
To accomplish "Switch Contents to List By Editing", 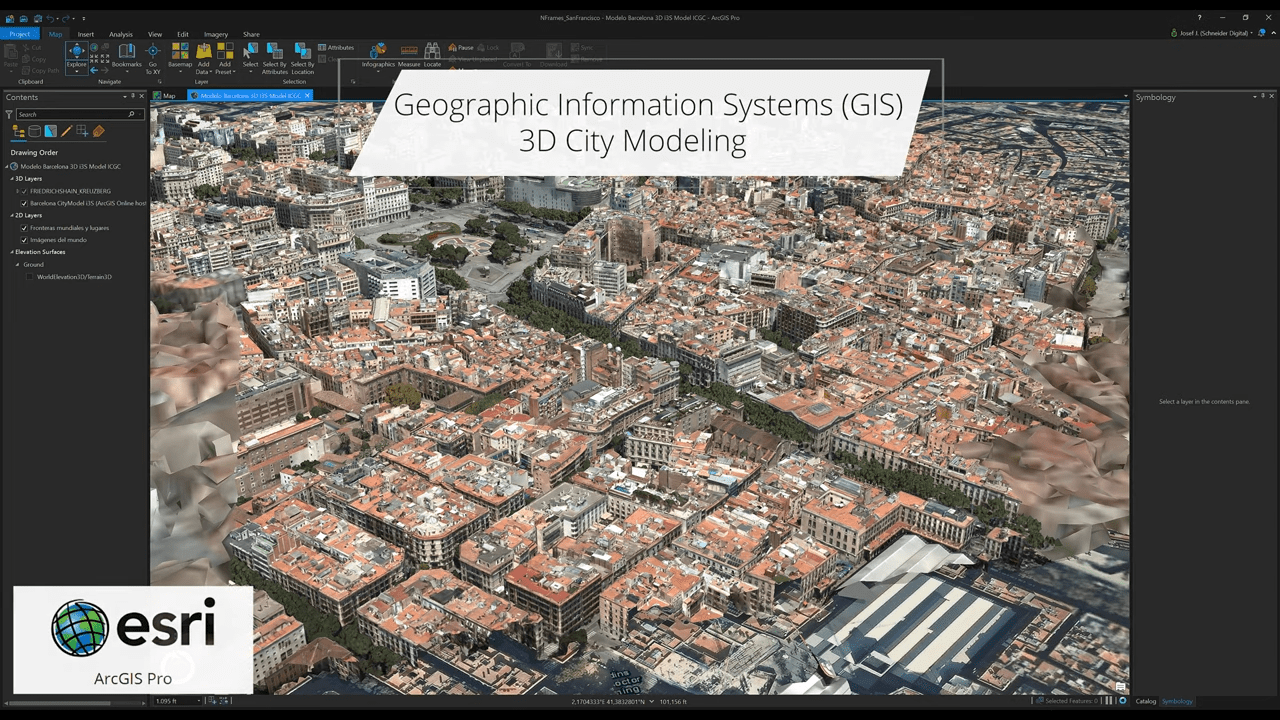I will tap(66, 131).
